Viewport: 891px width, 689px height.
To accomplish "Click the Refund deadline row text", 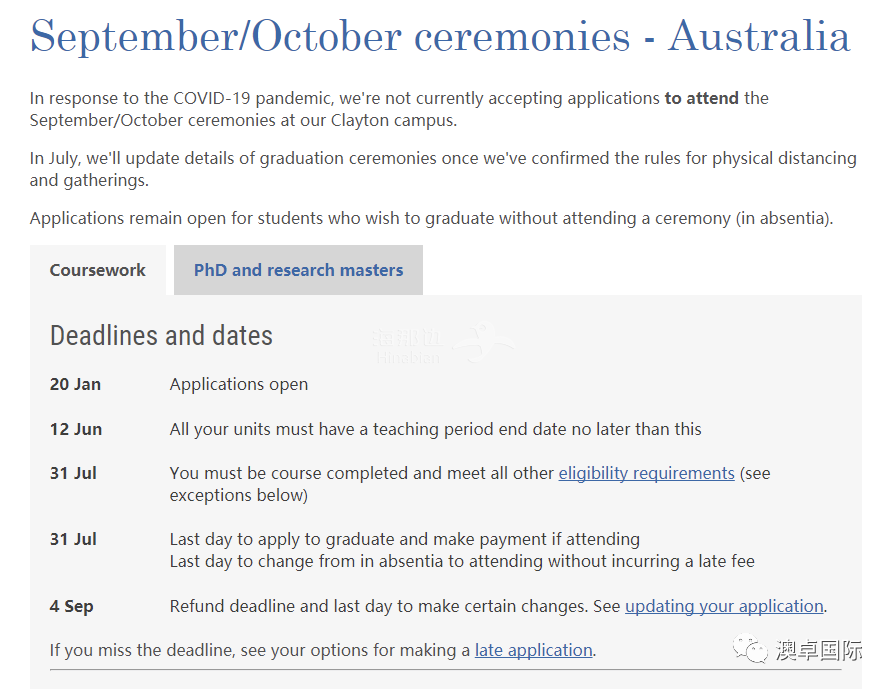I will pos(498,606).
